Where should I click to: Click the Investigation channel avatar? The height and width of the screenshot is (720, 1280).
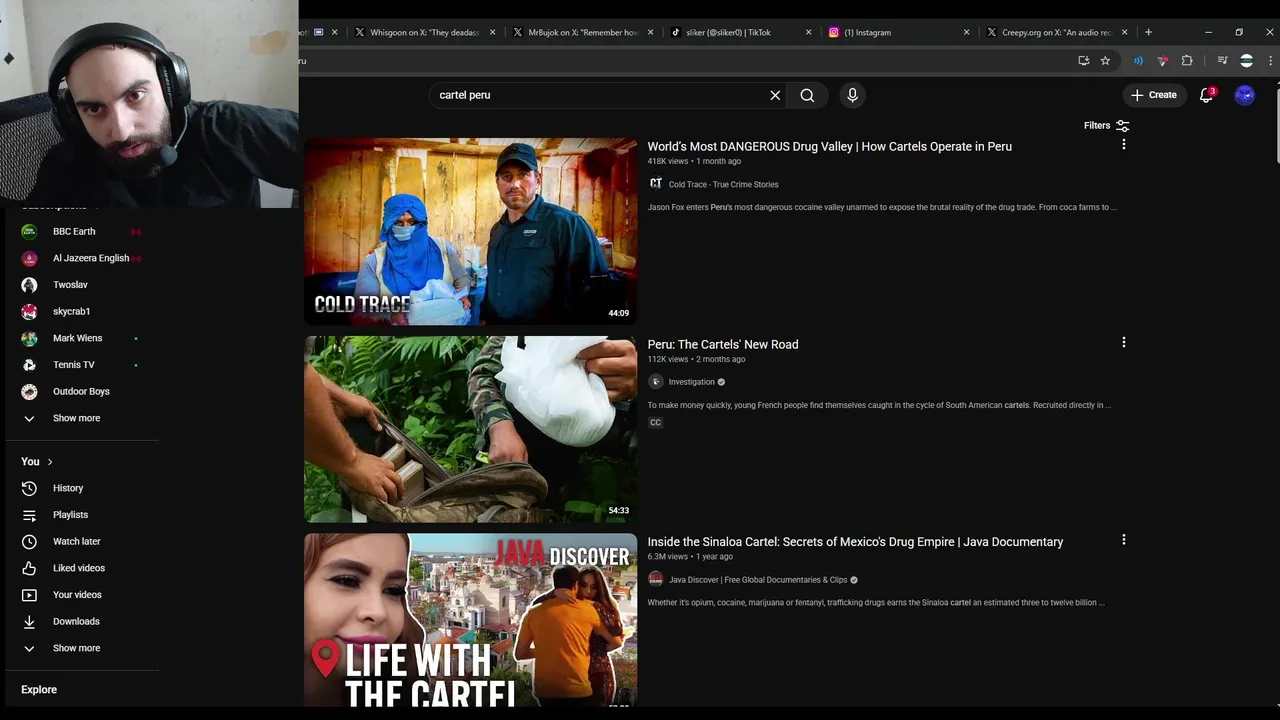click(x=655, y=382)
